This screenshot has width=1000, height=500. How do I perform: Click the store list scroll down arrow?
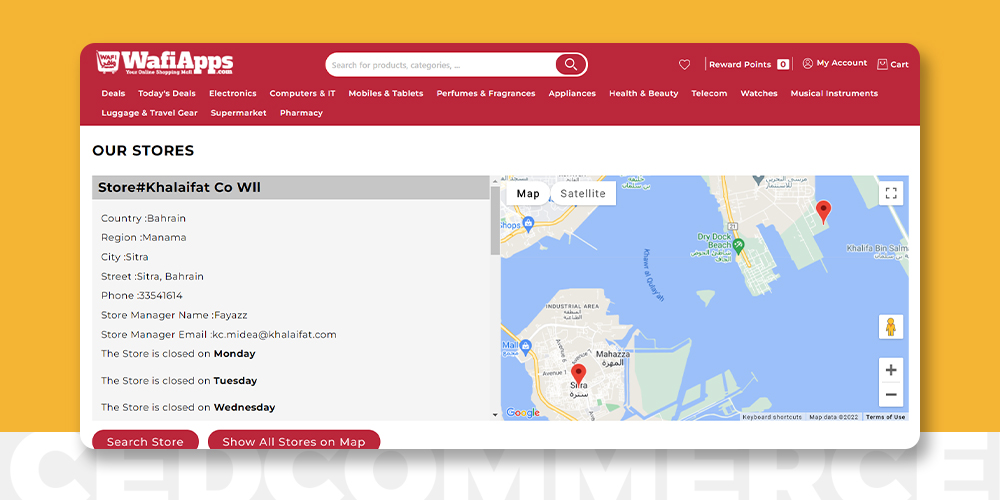pyautogui.click(x=496, y=415)
